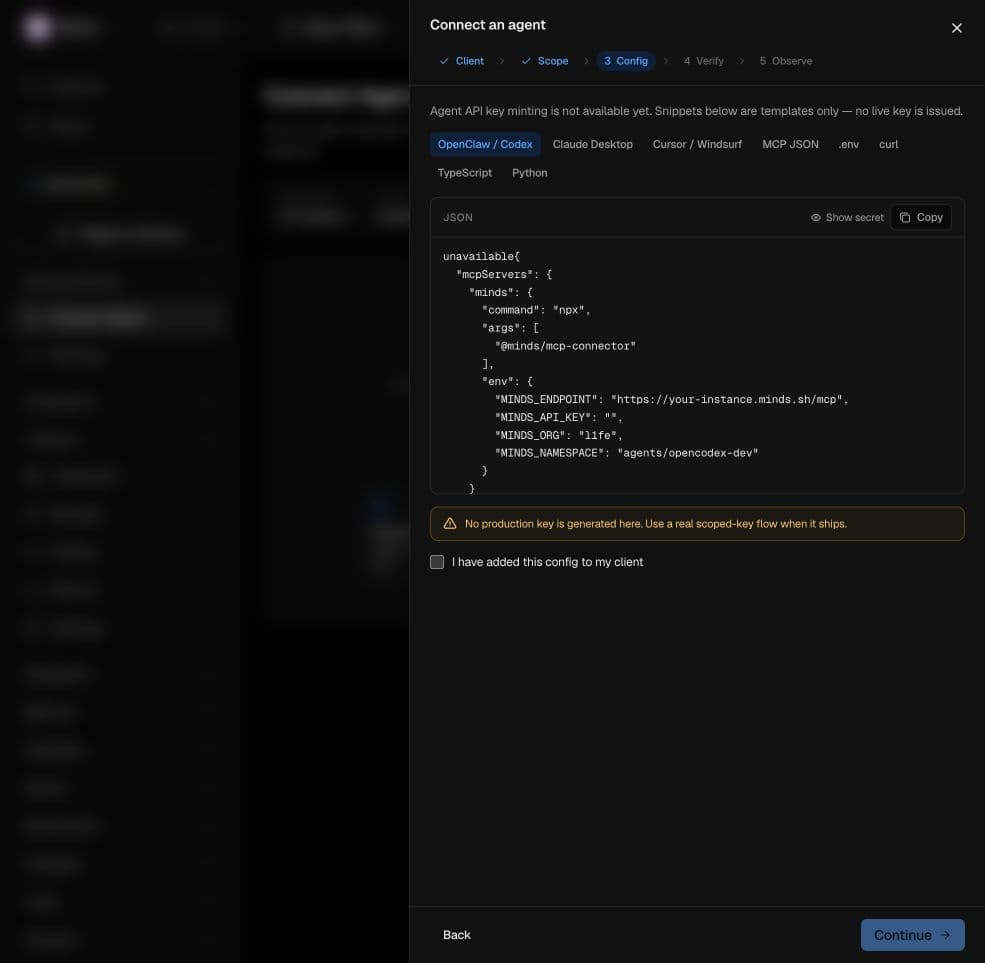Click the 'Connect an agent' heading
Screen dimensions: 985x963
(487, 25)
